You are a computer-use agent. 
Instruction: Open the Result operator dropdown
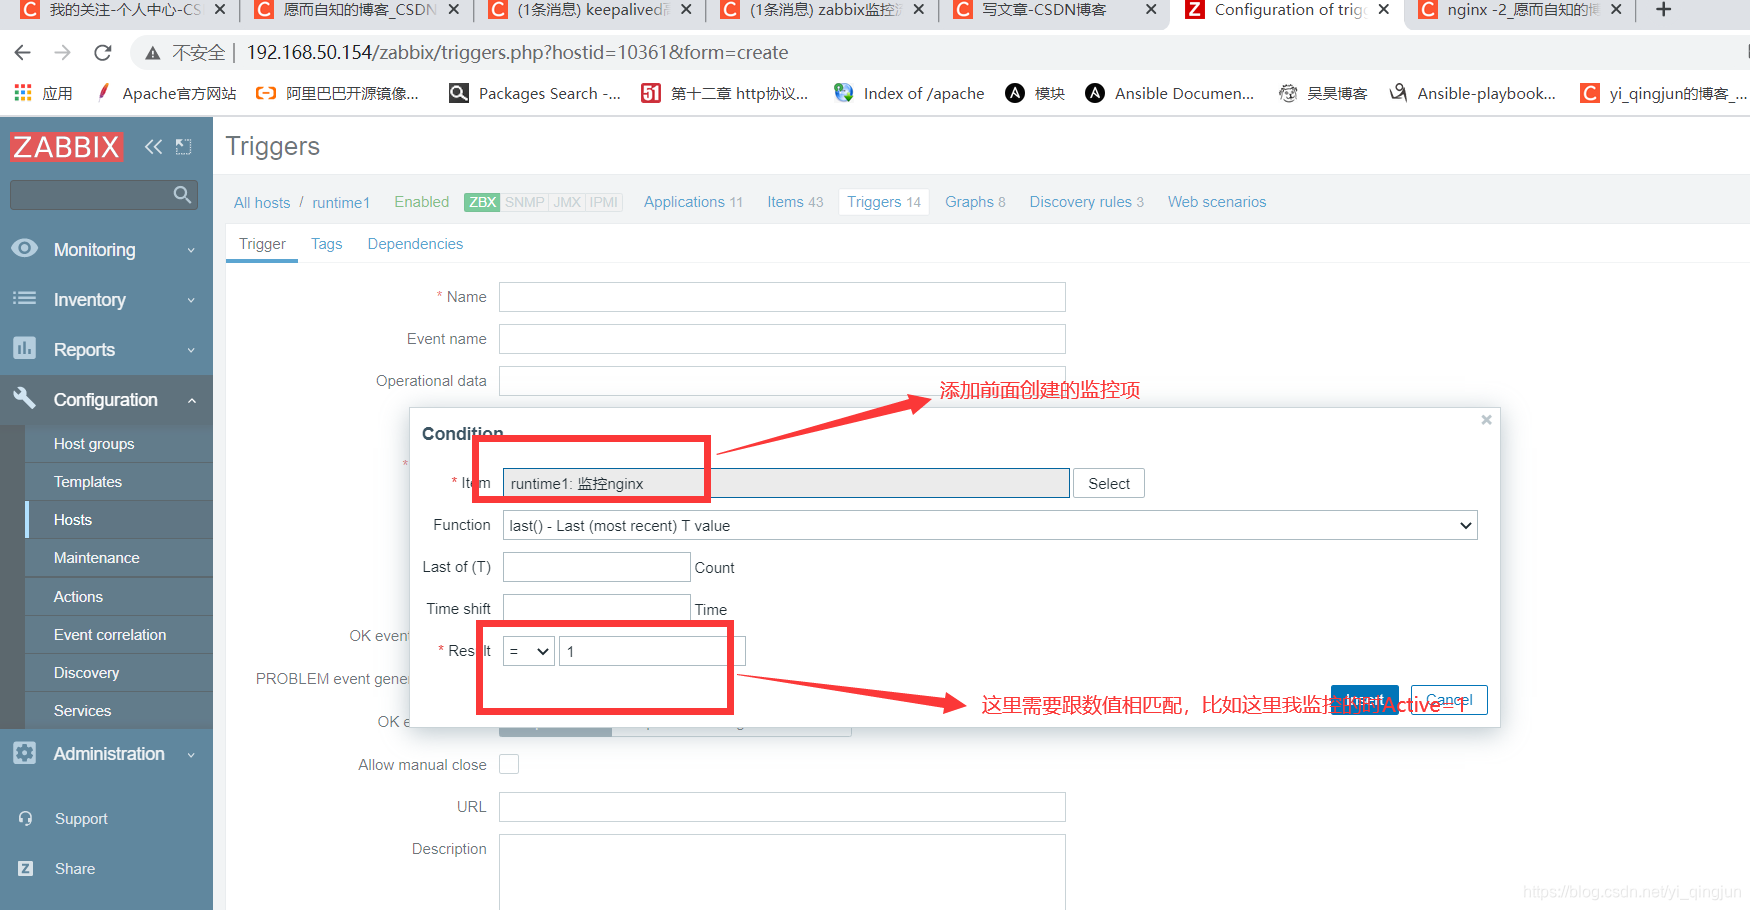pyautogui.click(x=529, y=651)
